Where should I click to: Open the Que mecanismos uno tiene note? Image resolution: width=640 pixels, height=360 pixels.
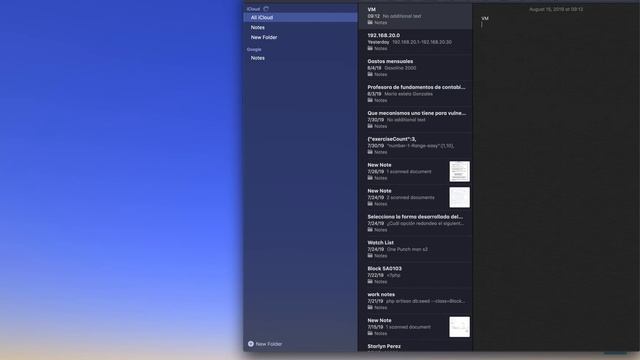[416, 120]
